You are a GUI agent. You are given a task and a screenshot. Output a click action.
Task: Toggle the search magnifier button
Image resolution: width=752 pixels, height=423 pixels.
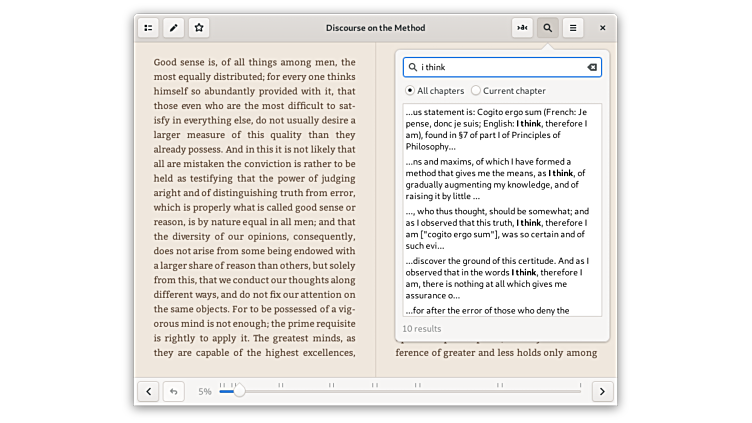click(x=547, y=28)
